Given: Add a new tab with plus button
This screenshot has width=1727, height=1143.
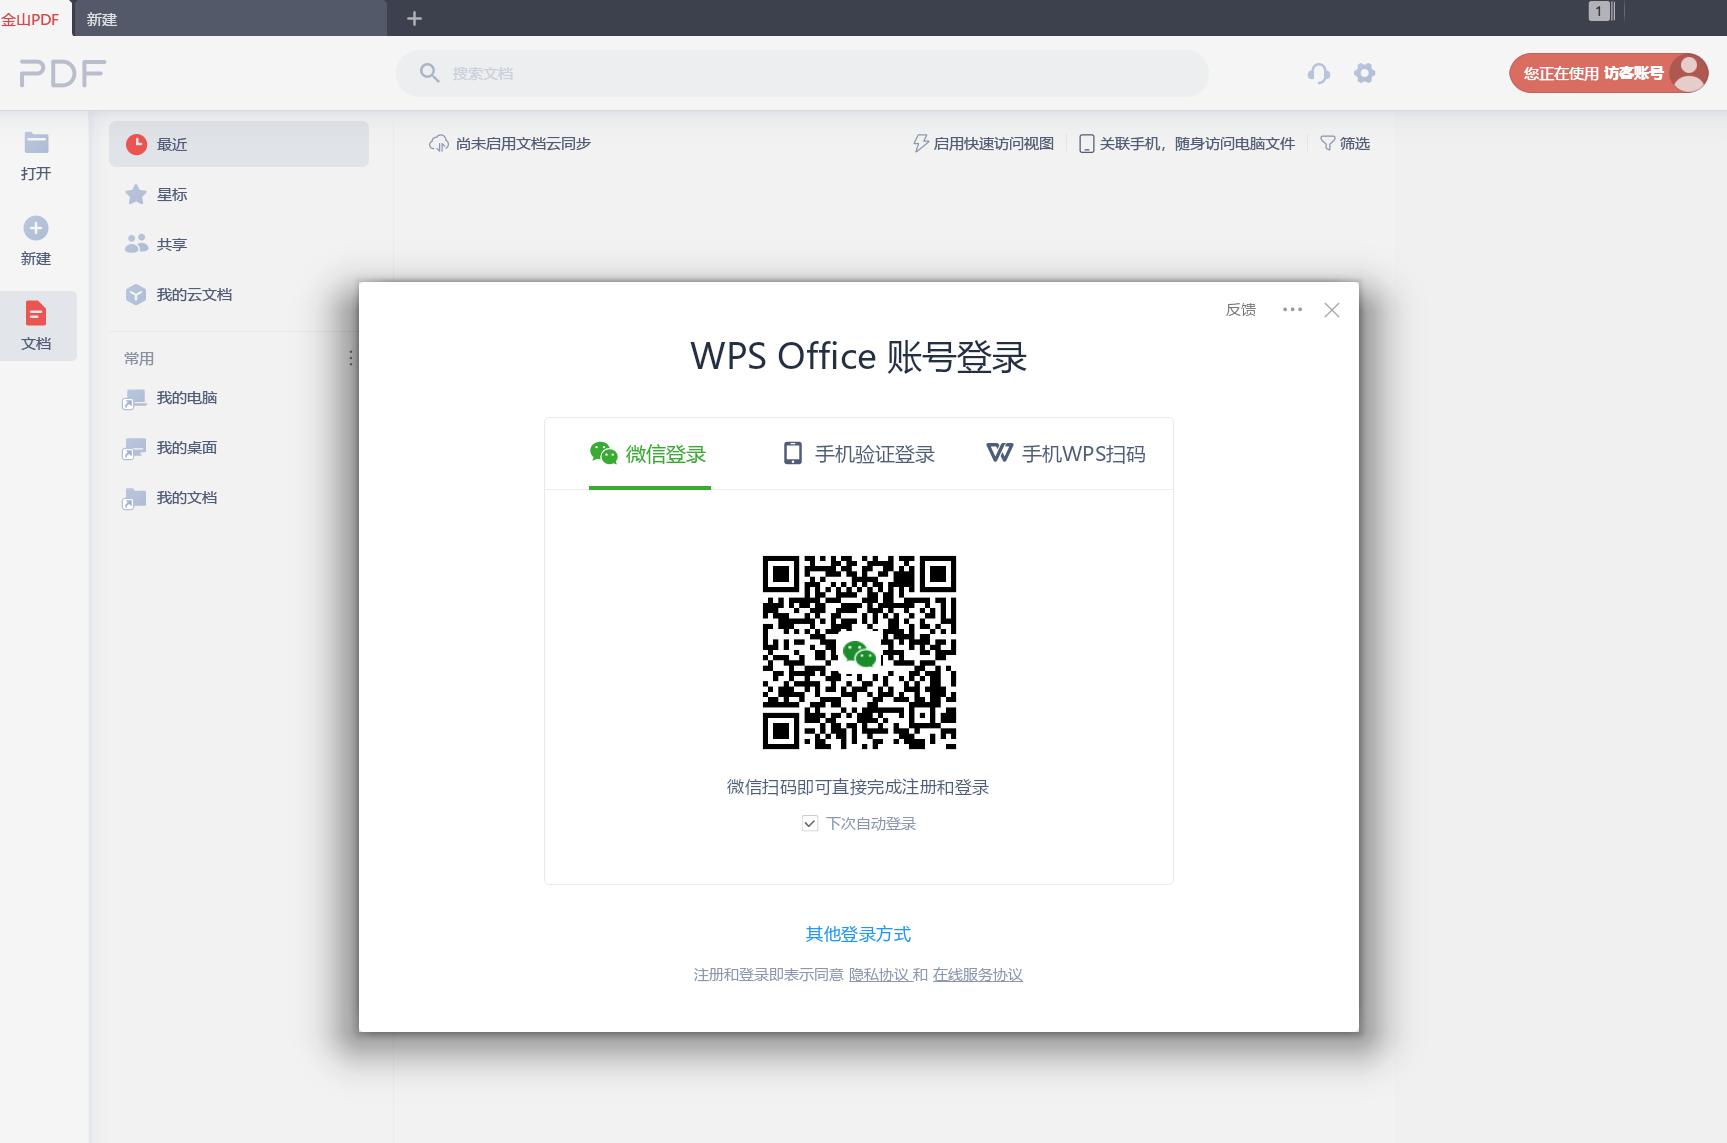Looking at the screenshot, I should pyautogui.click(x=415, y=18).
